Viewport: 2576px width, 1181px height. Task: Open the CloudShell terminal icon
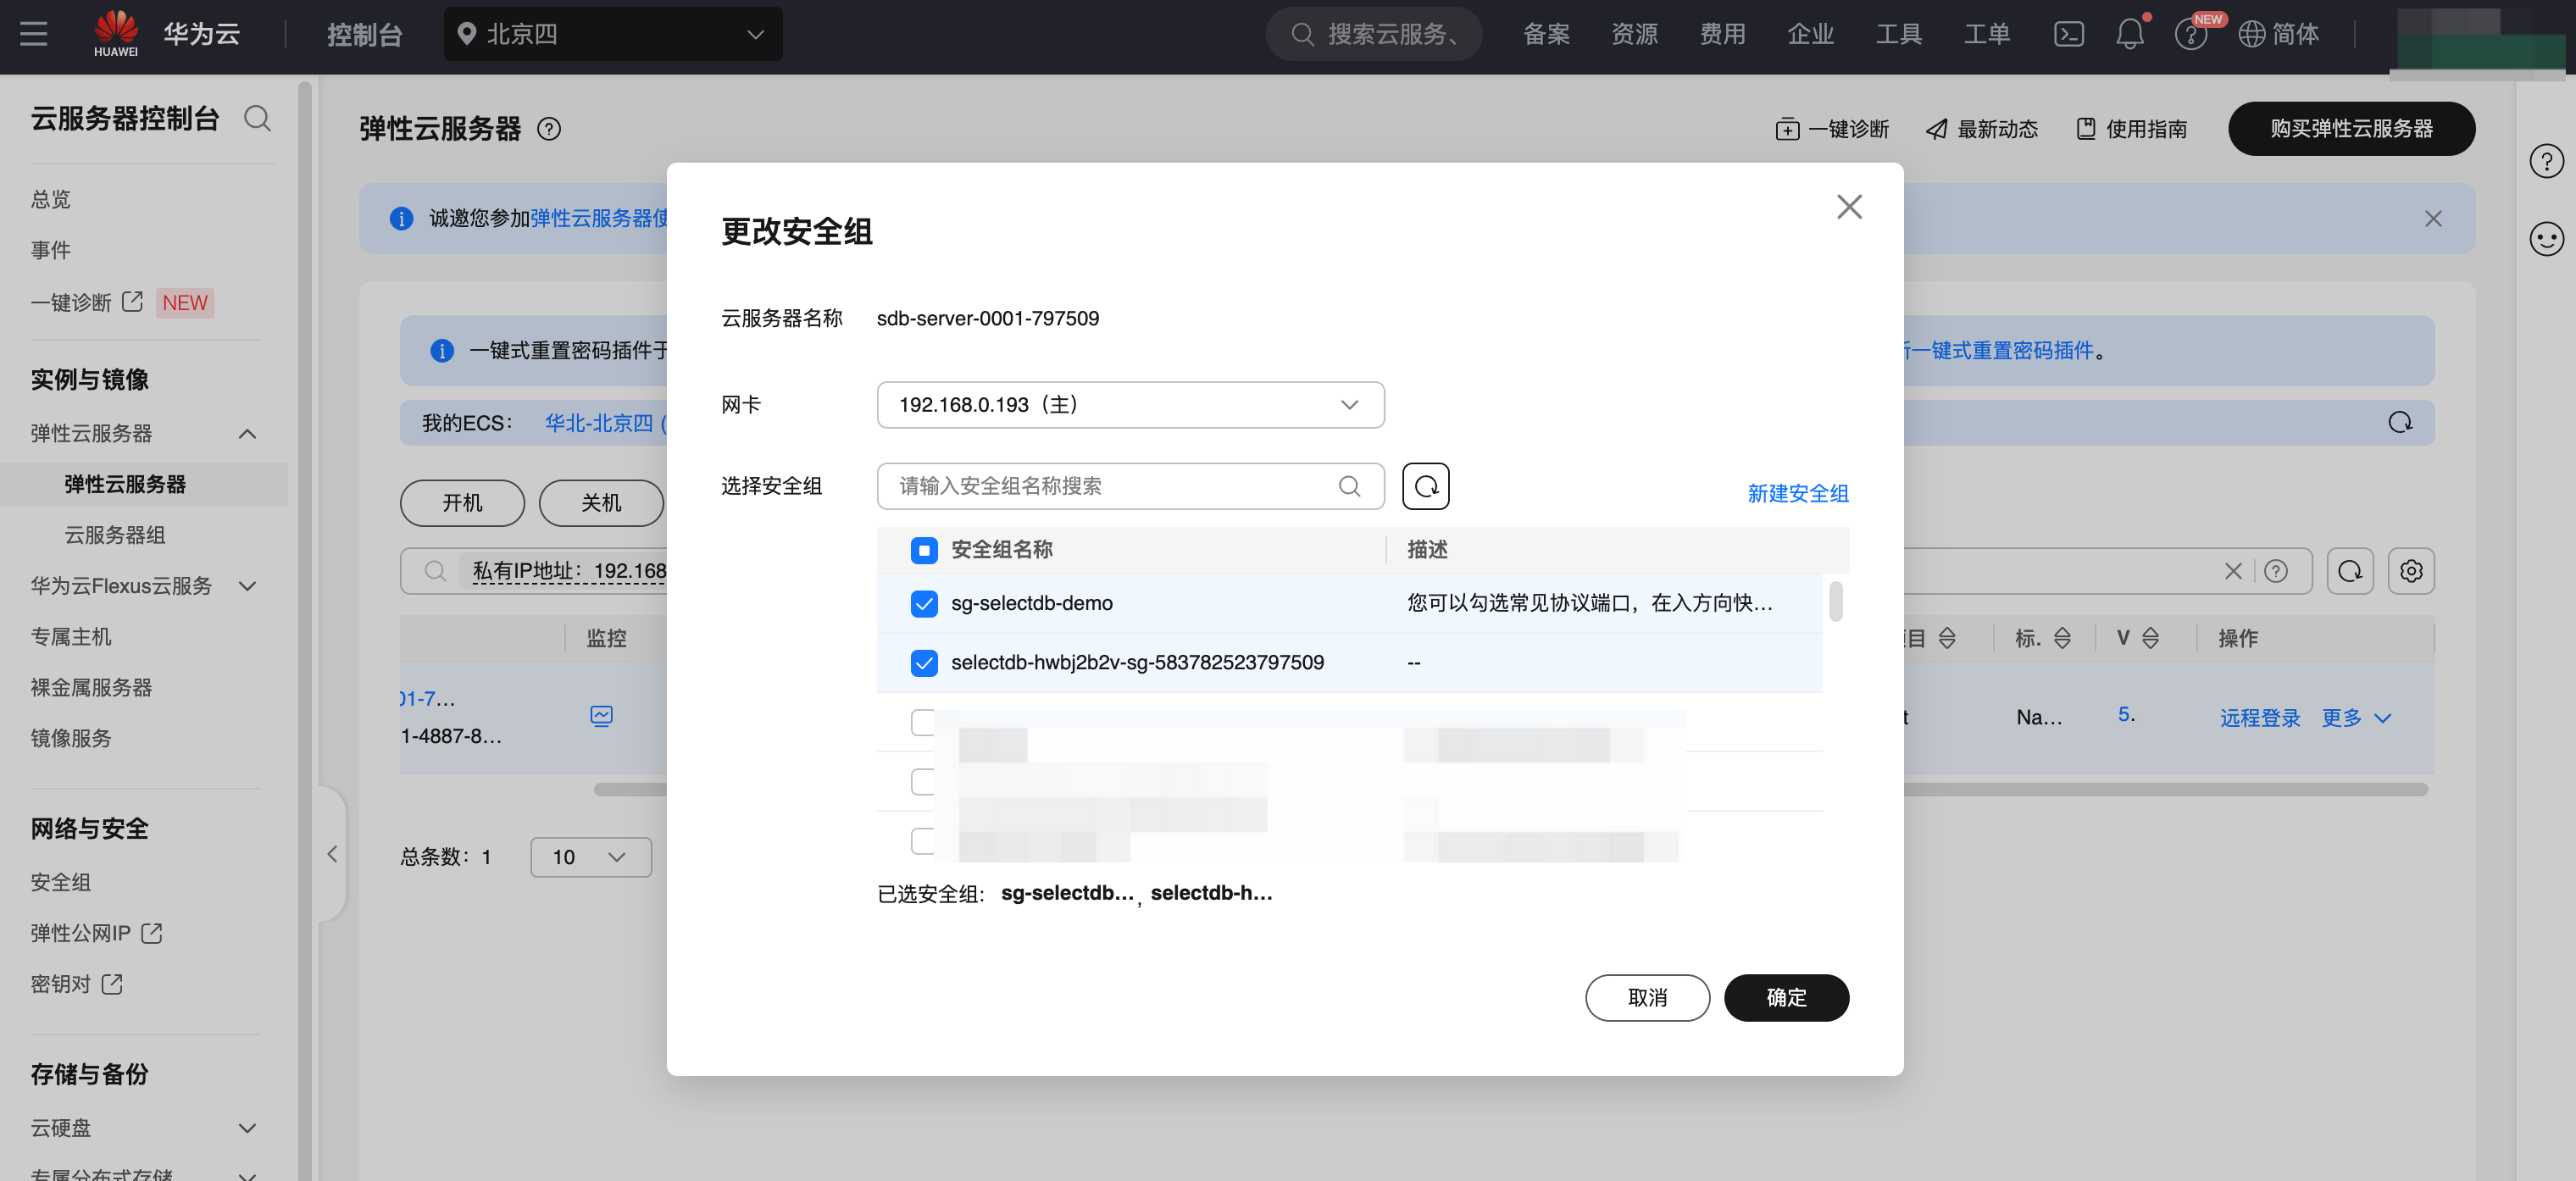[x=2068, y=34]
